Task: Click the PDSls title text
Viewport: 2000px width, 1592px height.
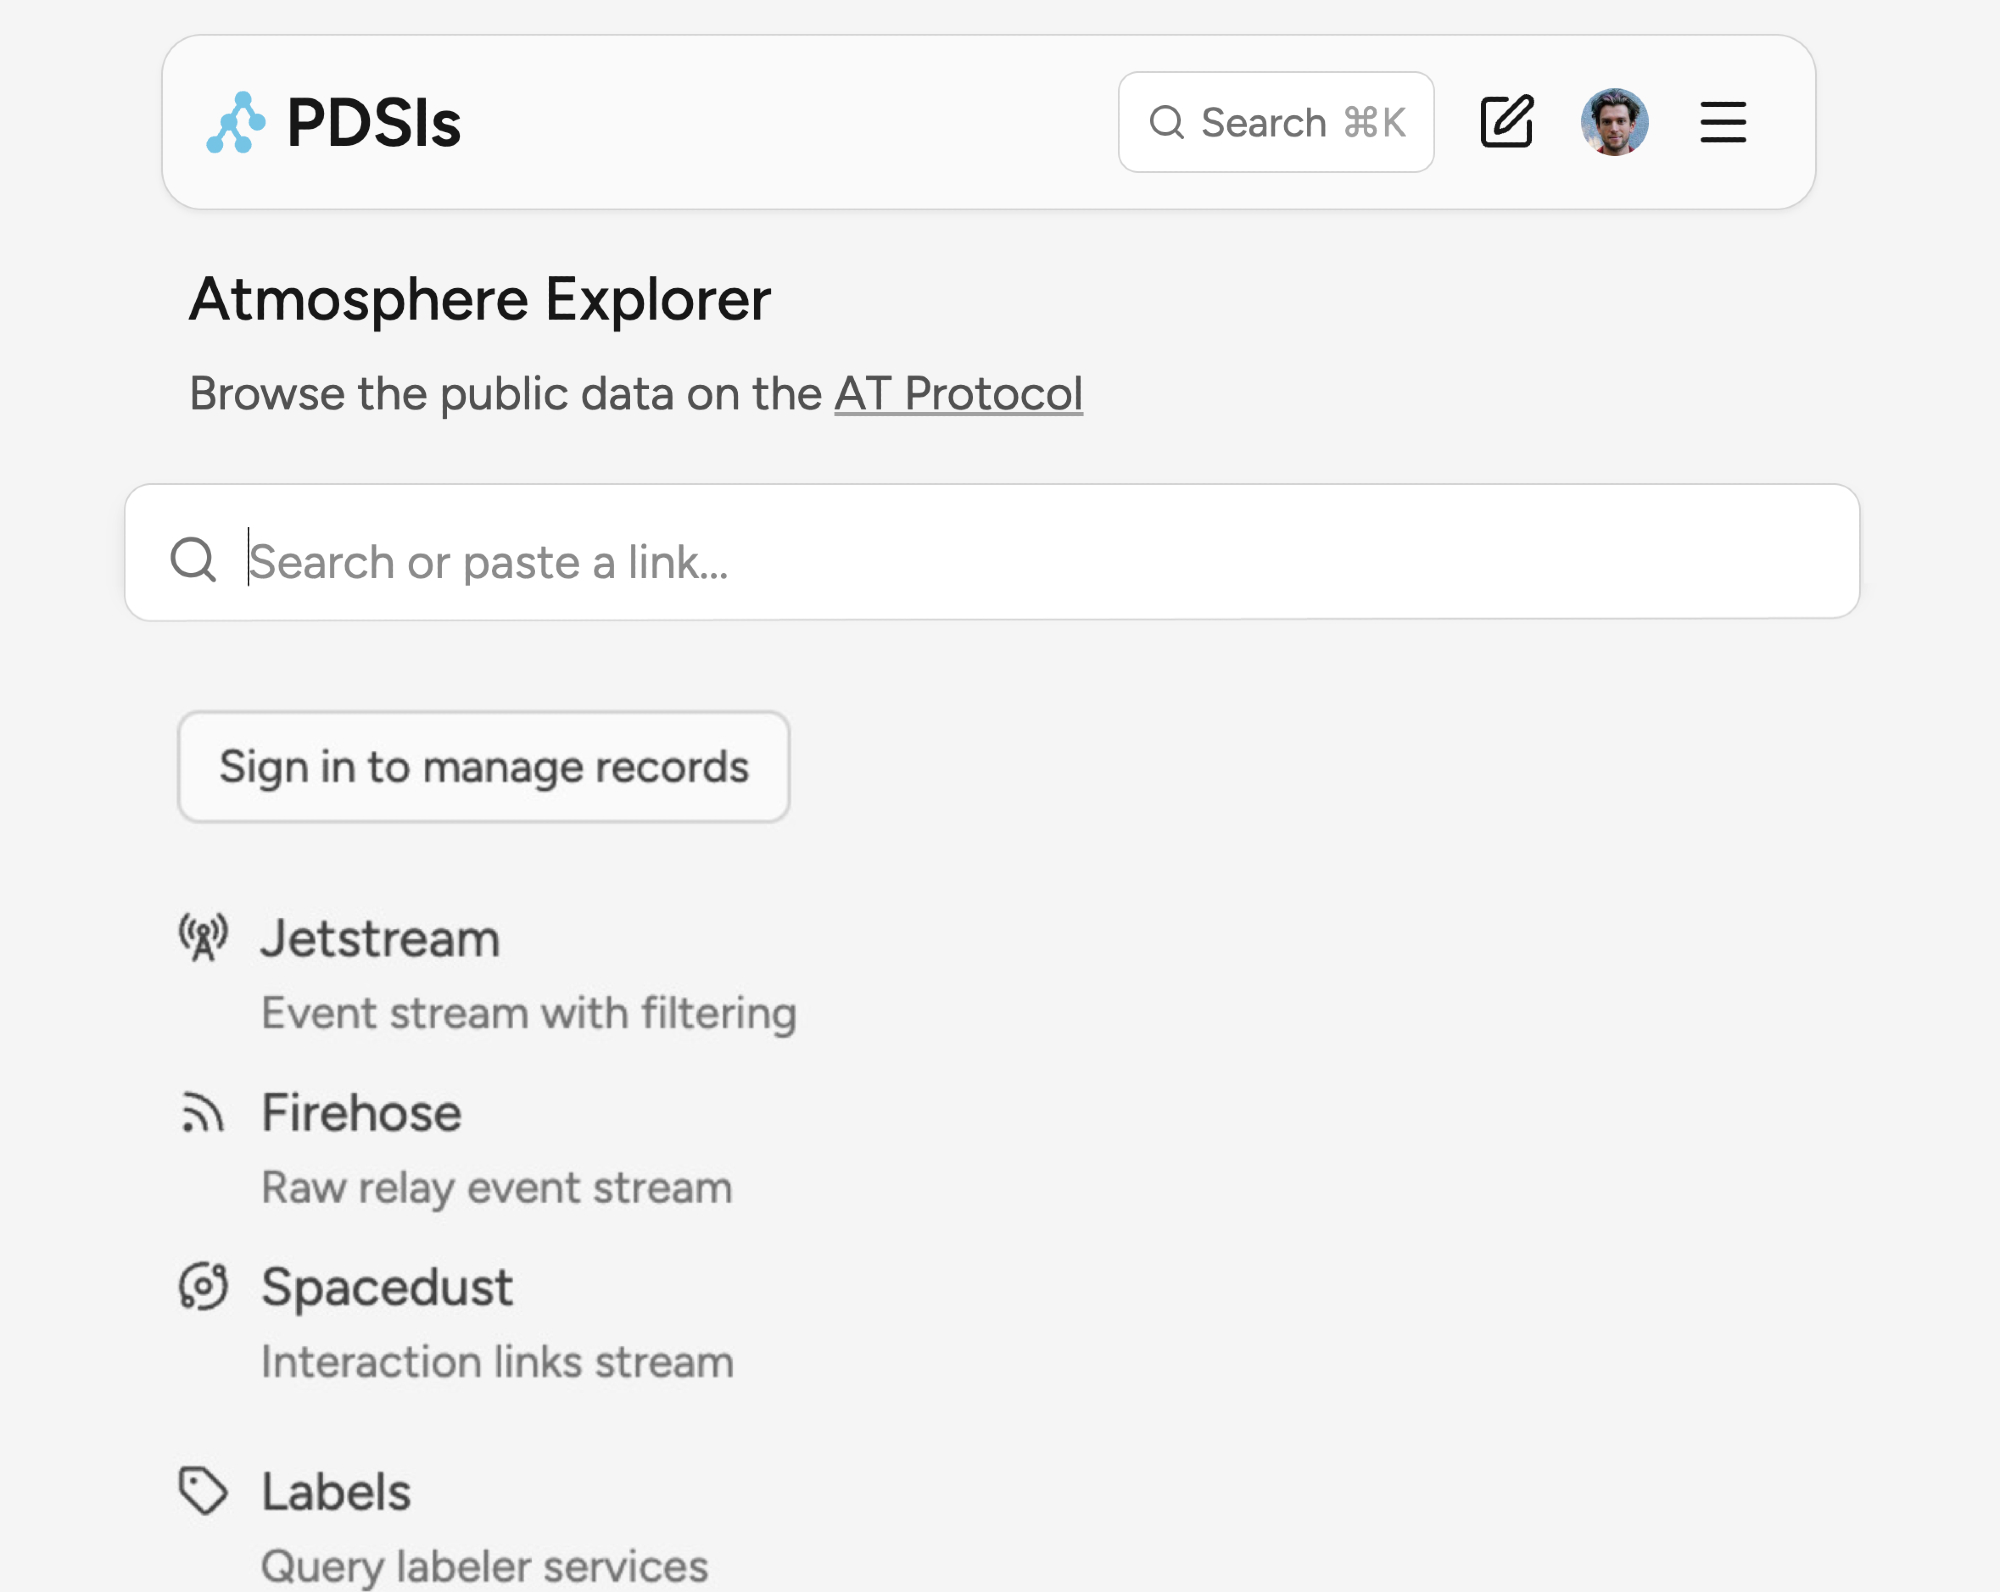Action: coord(373,123)
